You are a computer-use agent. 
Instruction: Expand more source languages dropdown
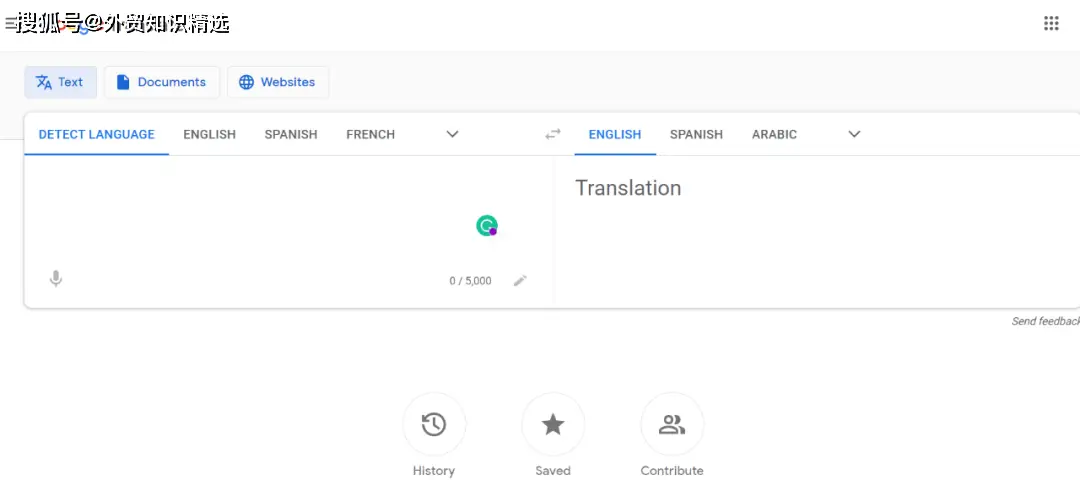click(453, 134)
